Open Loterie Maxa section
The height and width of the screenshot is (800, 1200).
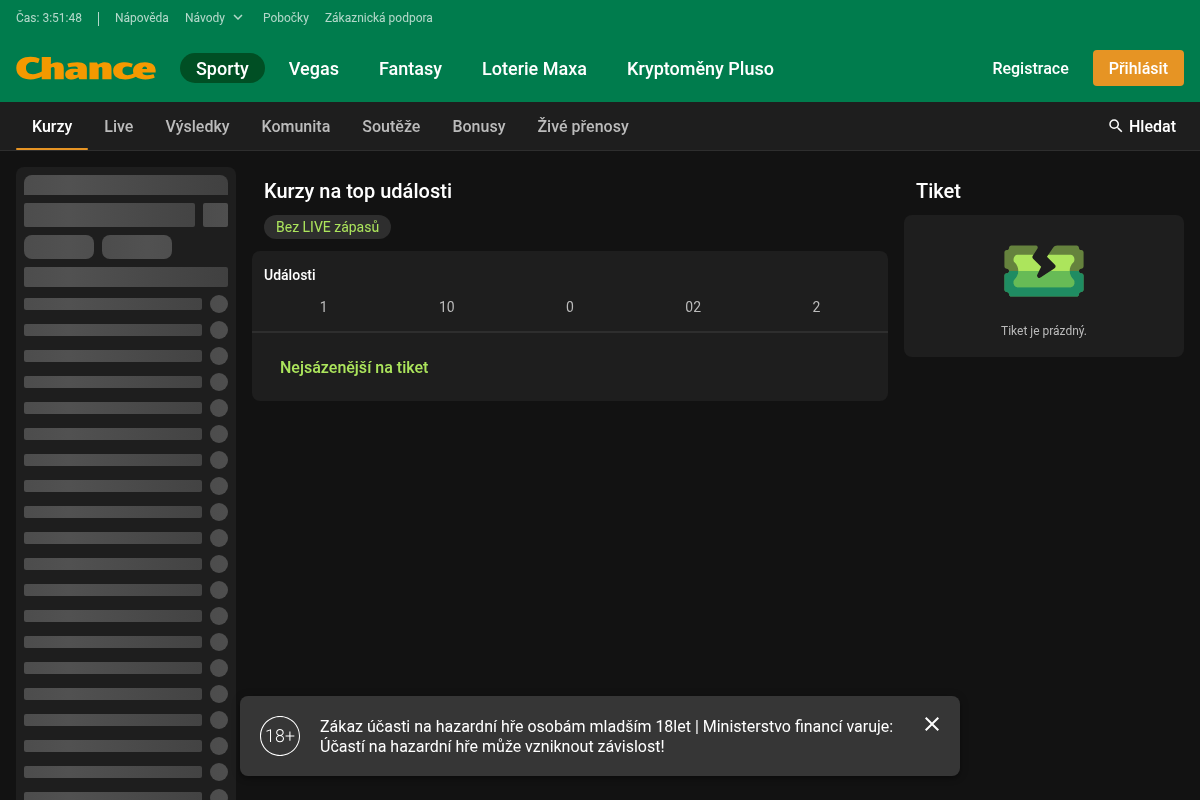pos(534,69)
